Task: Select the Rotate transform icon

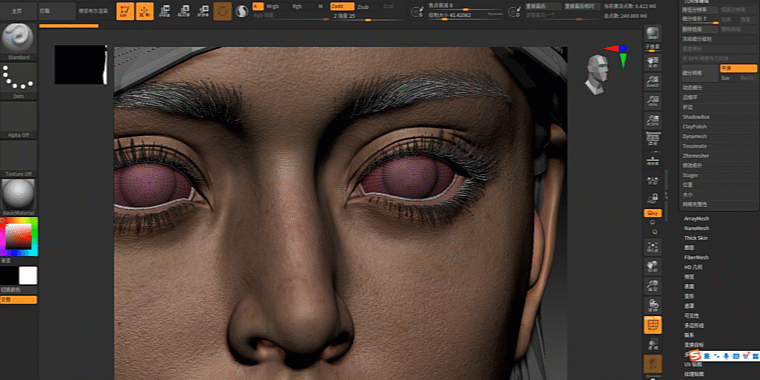Action: (x=203, y=11)
